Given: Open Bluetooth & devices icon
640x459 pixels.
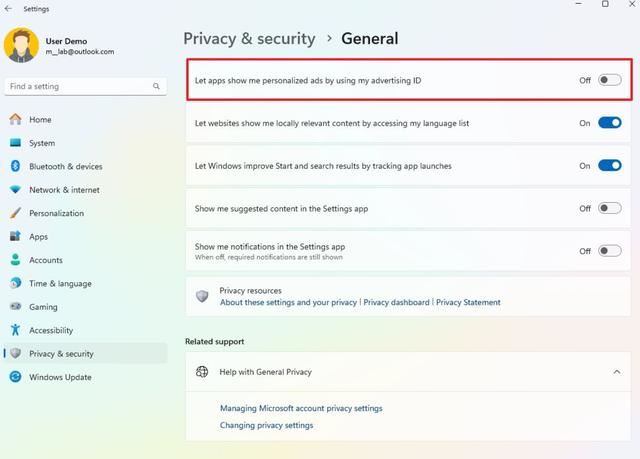Looking at the screenshot, I should pyautogui.click(x=15, y=166).
